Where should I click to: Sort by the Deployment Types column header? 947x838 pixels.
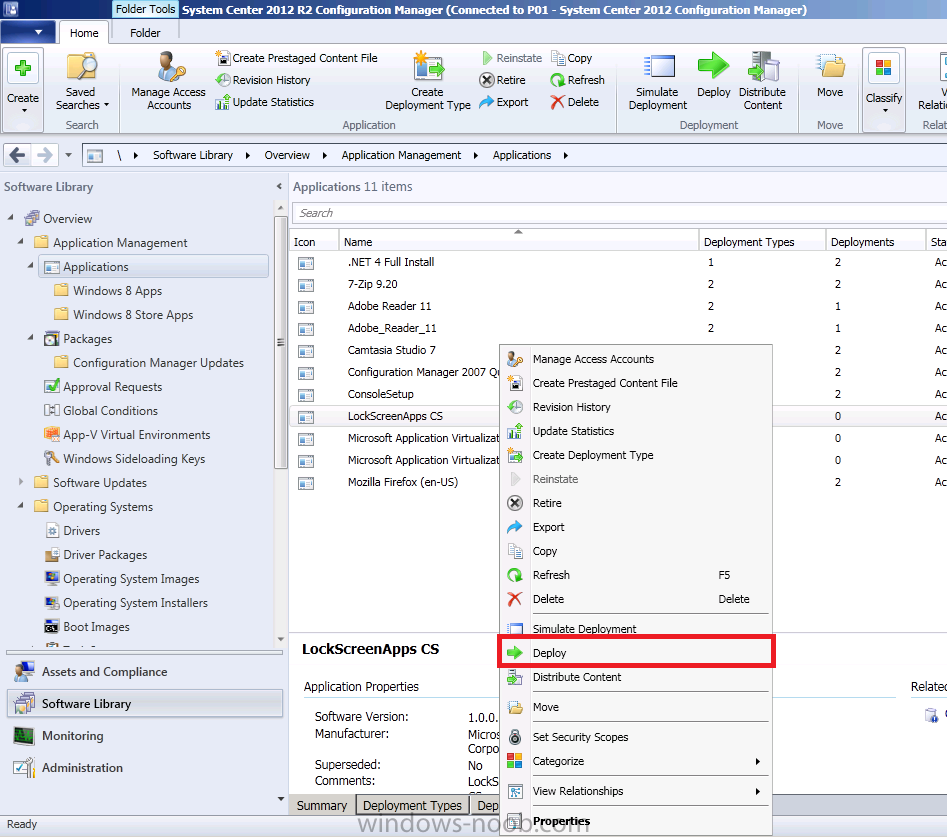pyautogui.click(x=762, y=241)
